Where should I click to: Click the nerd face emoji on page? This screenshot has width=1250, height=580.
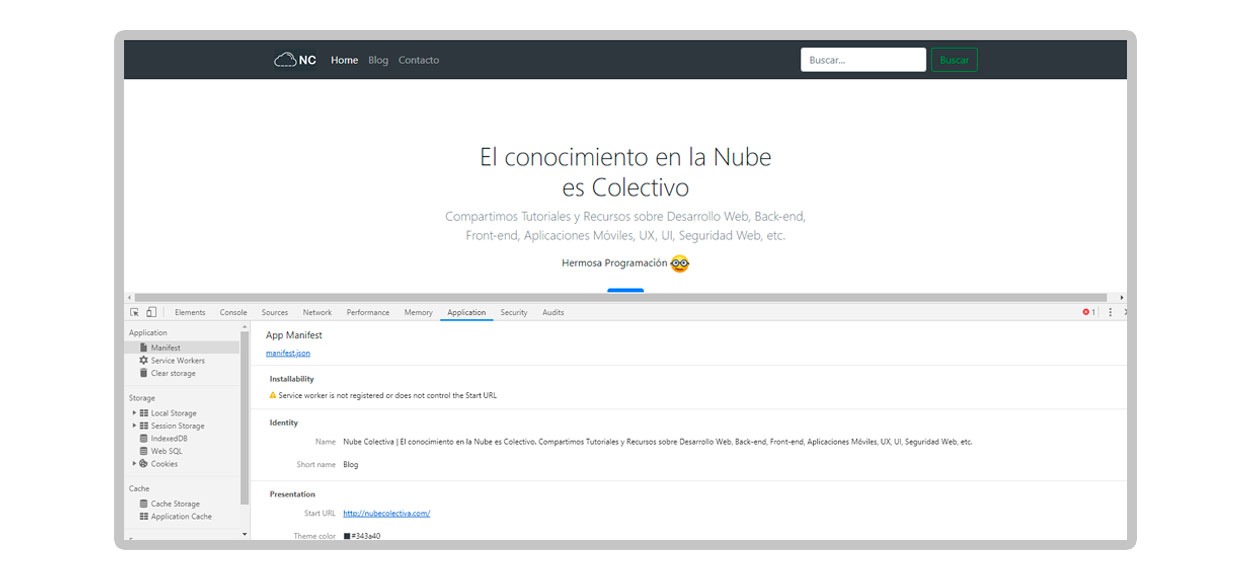680,263
